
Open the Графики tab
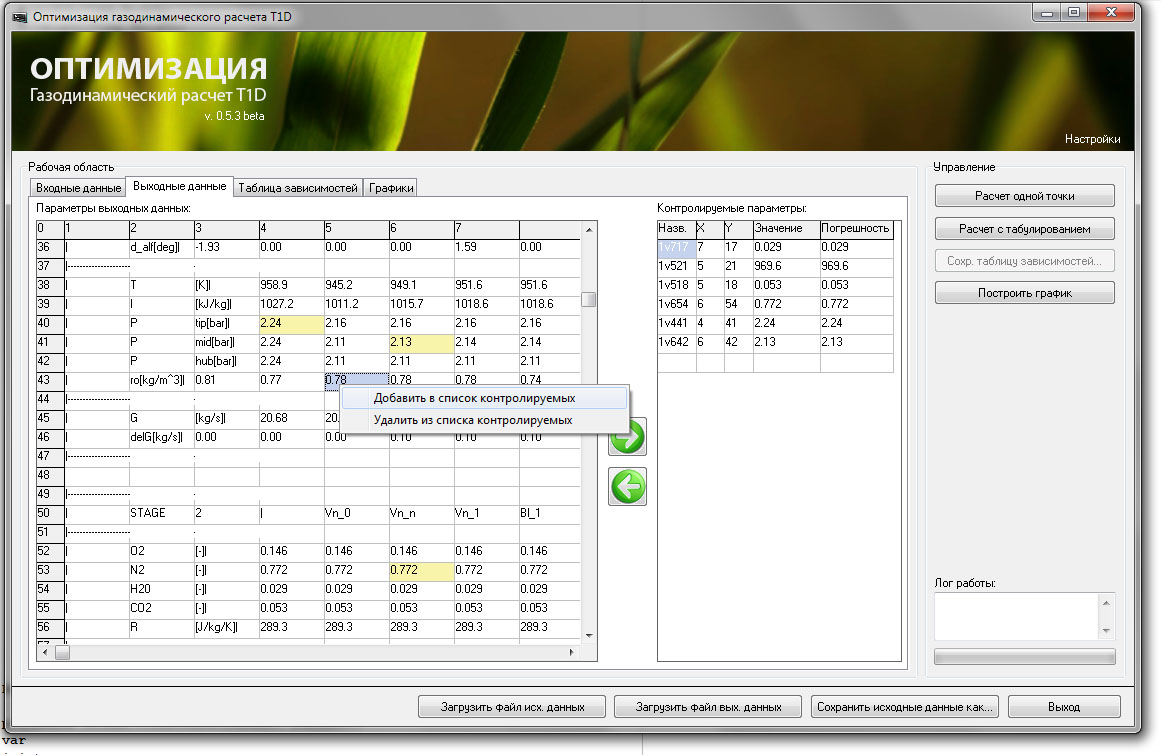pyautogui.click(x=391, y=188)
